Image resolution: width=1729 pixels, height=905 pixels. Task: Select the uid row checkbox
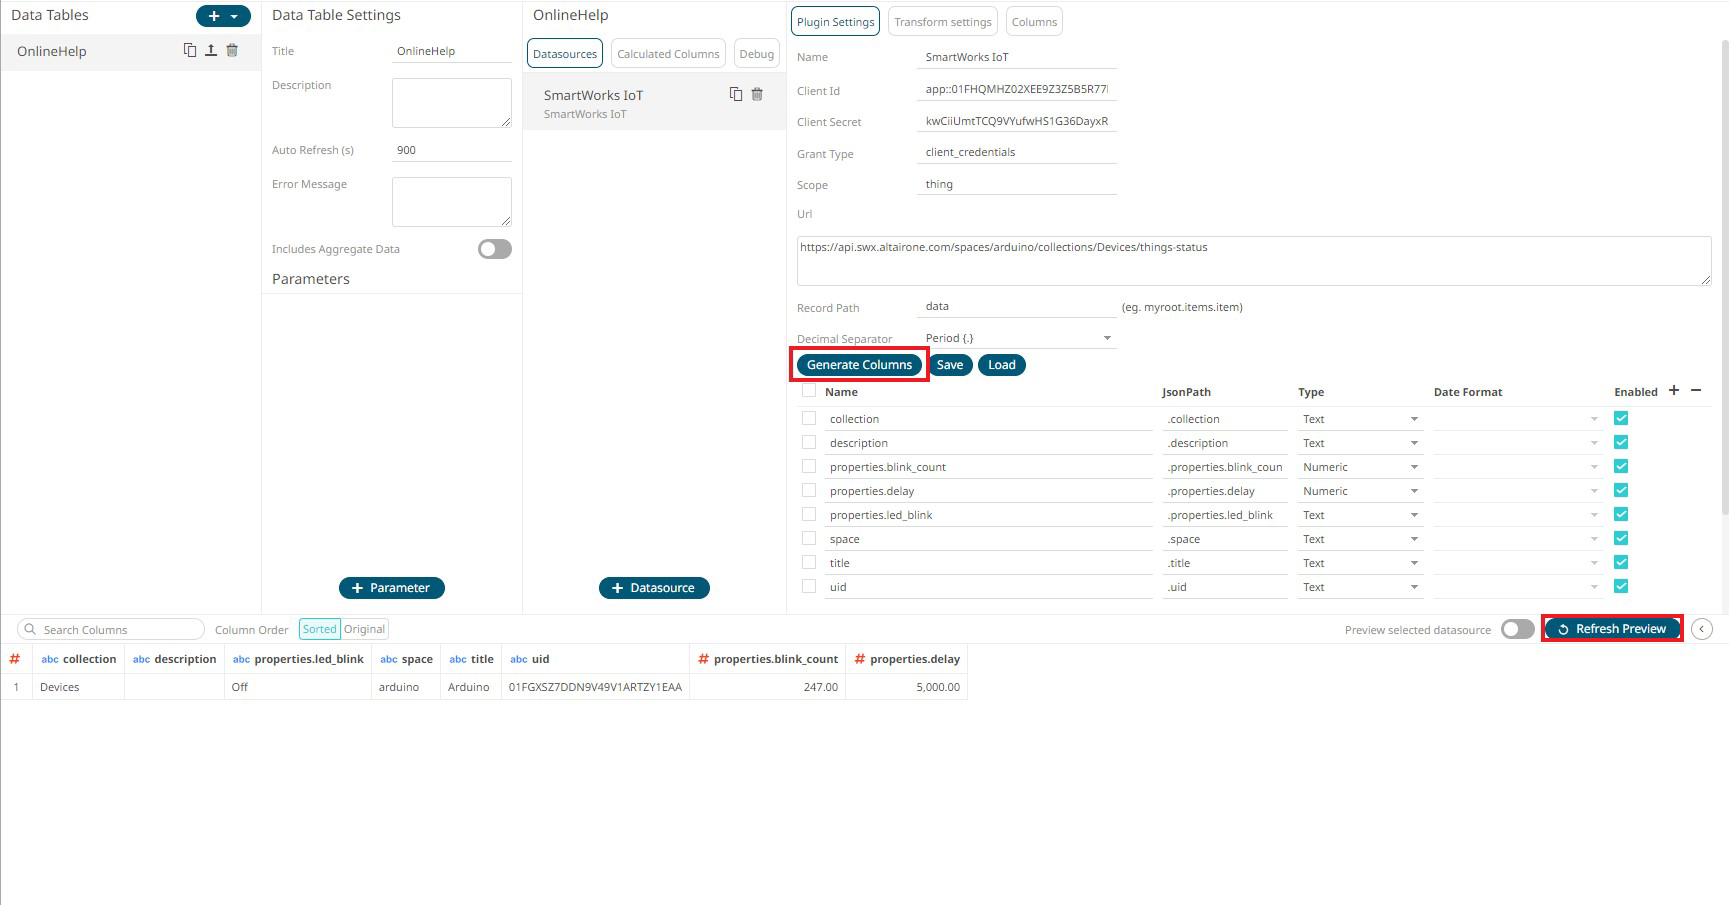[x=809, y=586]
